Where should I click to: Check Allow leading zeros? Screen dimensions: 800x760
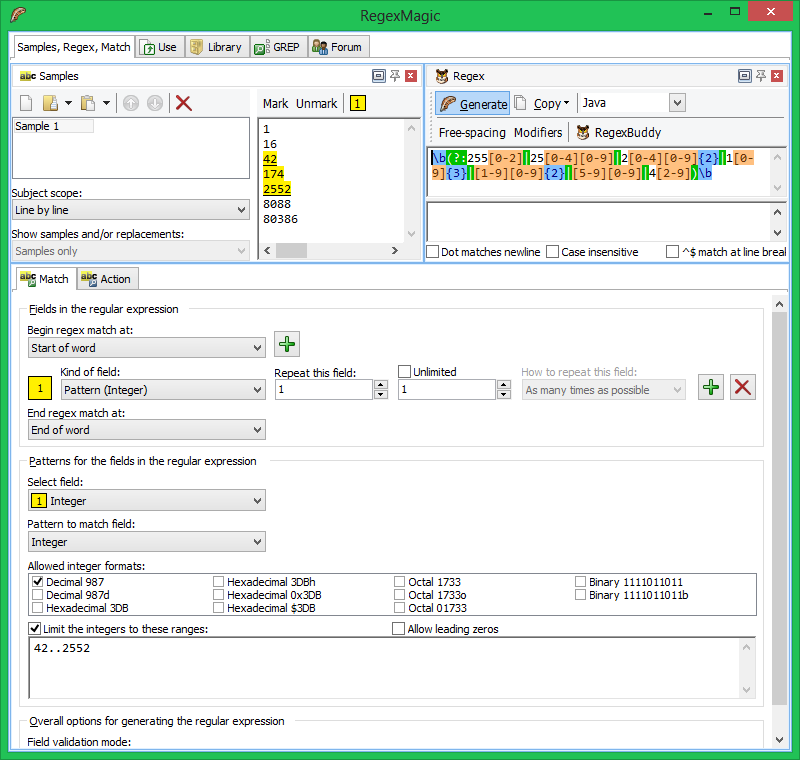tap(398, 628)
